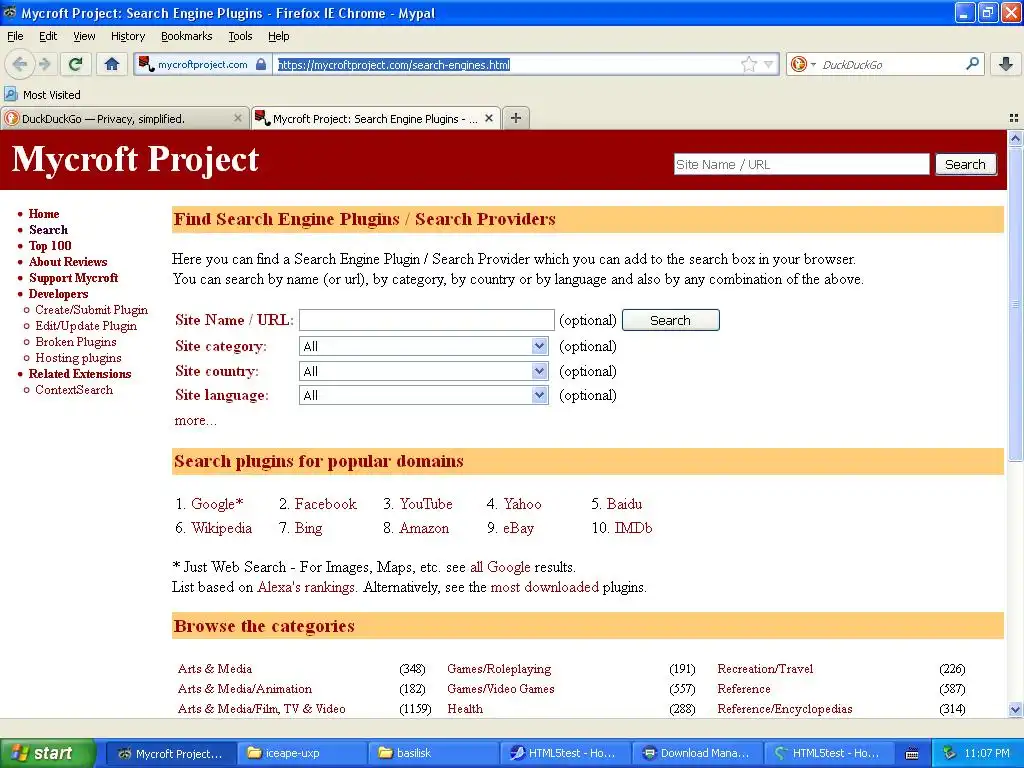Viewport: 1024px width, 768px height.
Task: Open the Bookmarks menu
Action: point(187,36)
